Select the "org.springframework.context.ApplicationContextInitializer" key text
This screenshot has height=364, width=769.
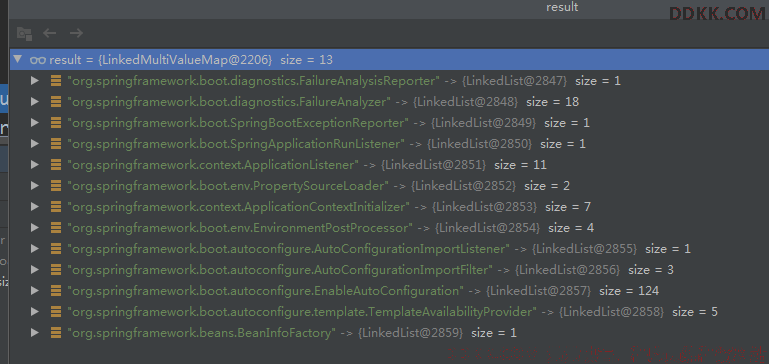[238, 207]
